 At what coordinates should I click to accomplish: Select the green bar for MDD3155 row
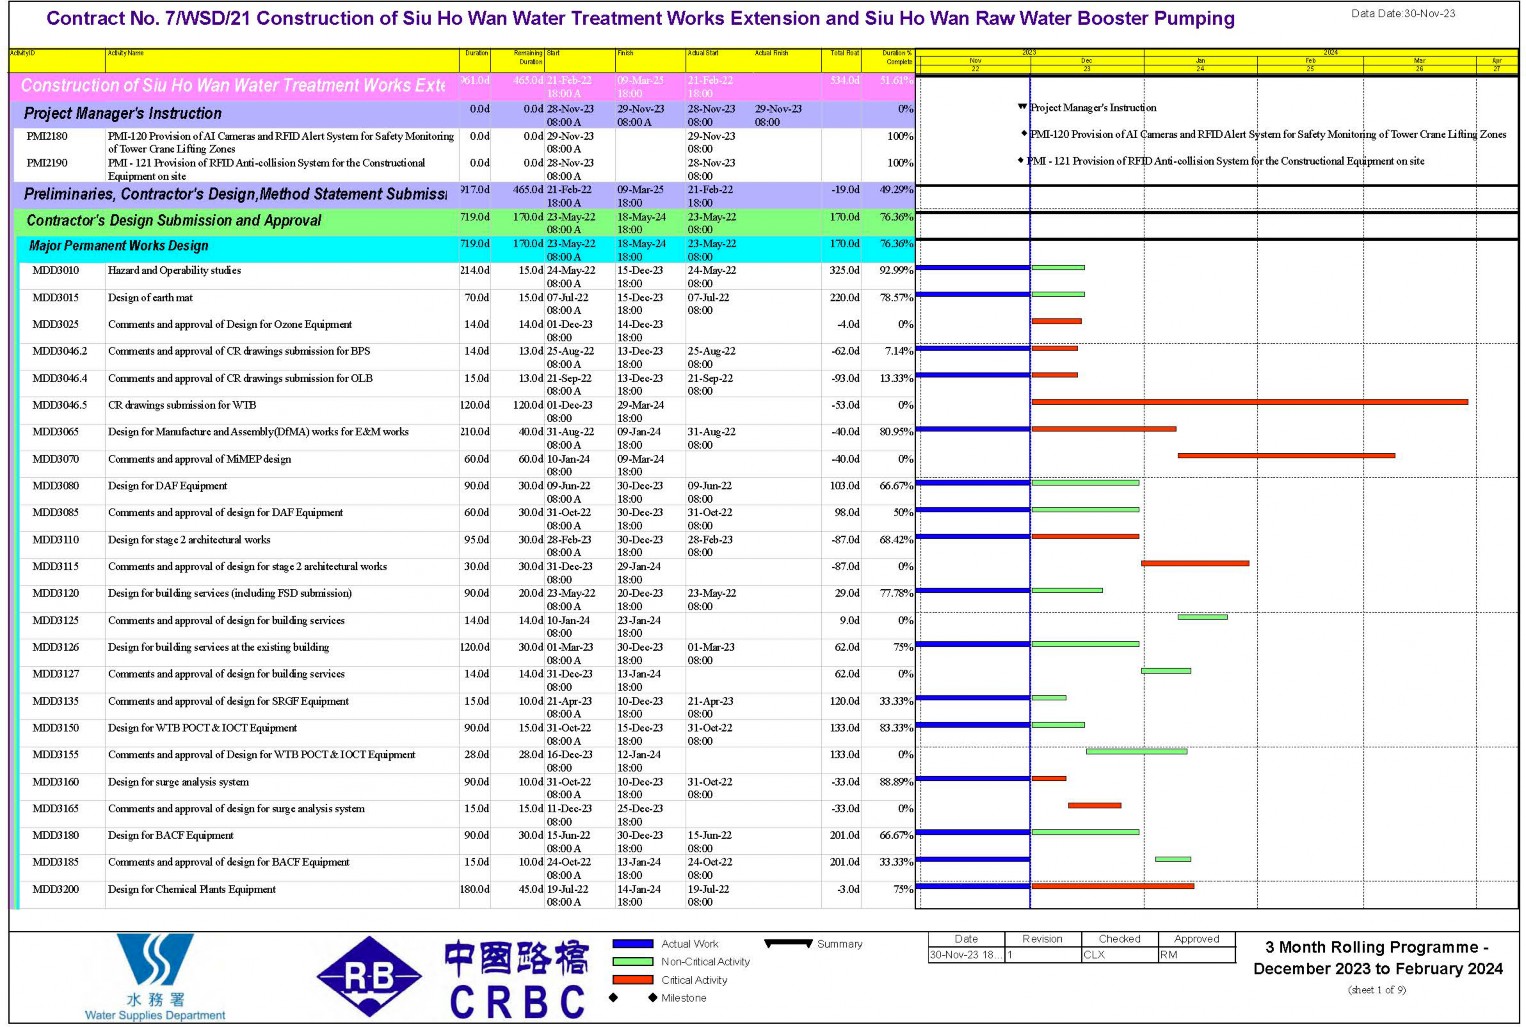pos(1137,751)
